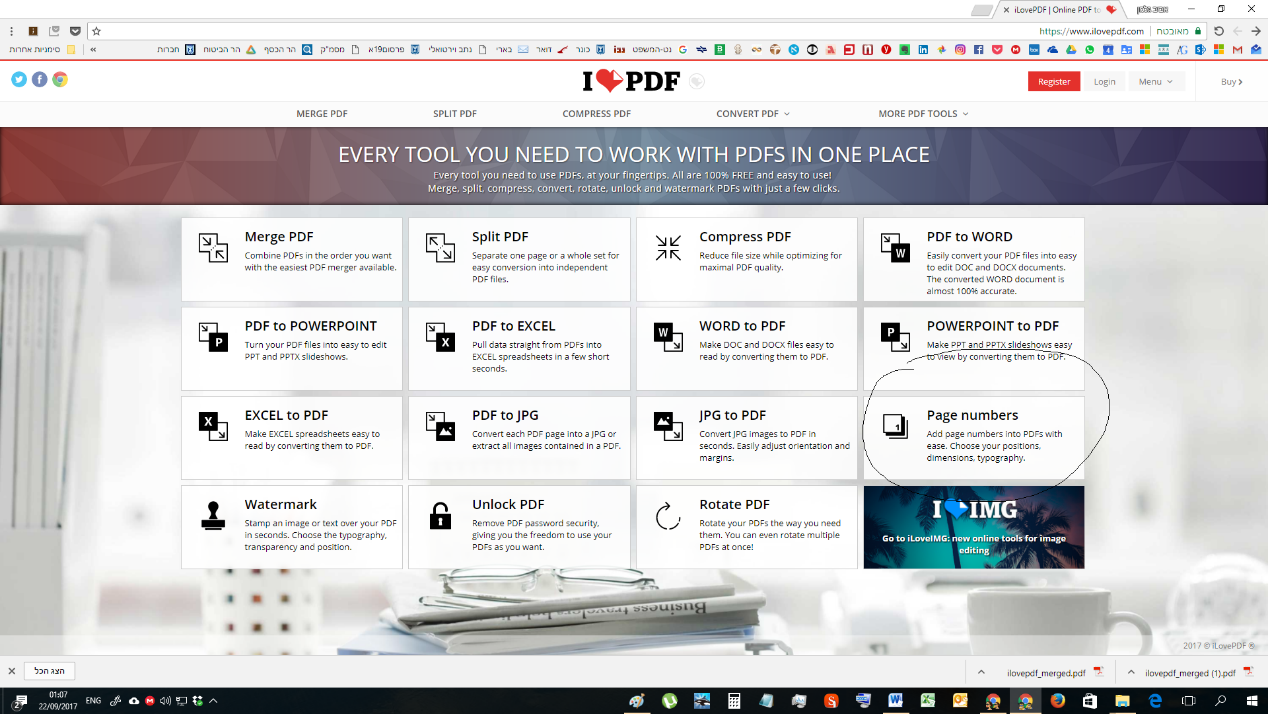Click the Show all downloads button
This screenshot has height=714, width=1268.
[x=49, y=672]
